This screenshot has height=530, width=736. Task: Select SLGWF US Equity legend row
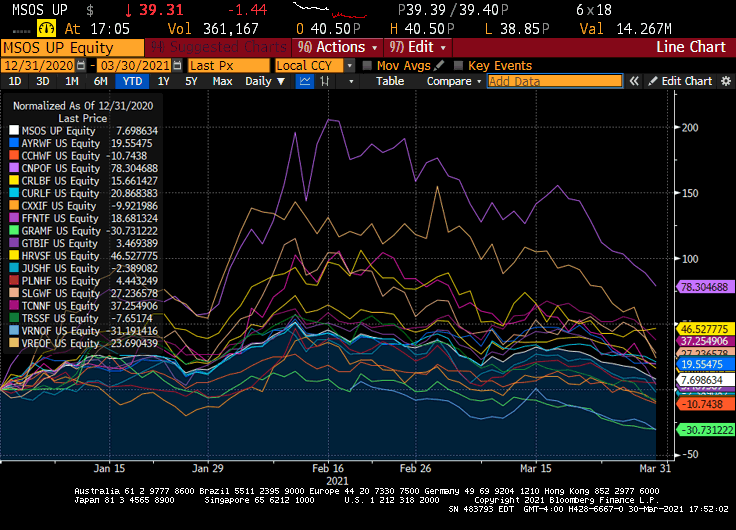click(x=84, y=293)
